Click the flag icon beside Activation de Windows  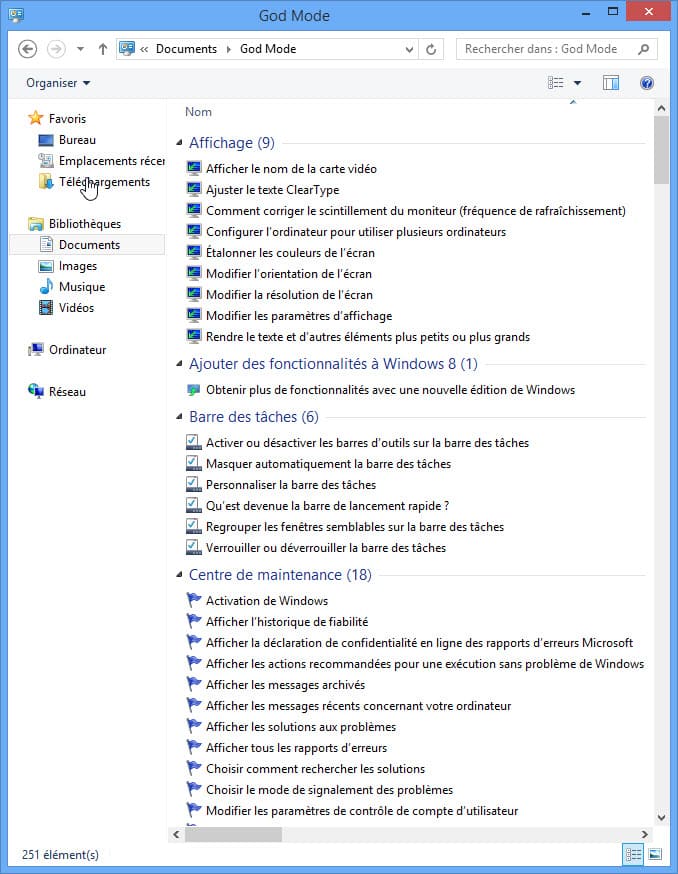click(x=193, y=600)
